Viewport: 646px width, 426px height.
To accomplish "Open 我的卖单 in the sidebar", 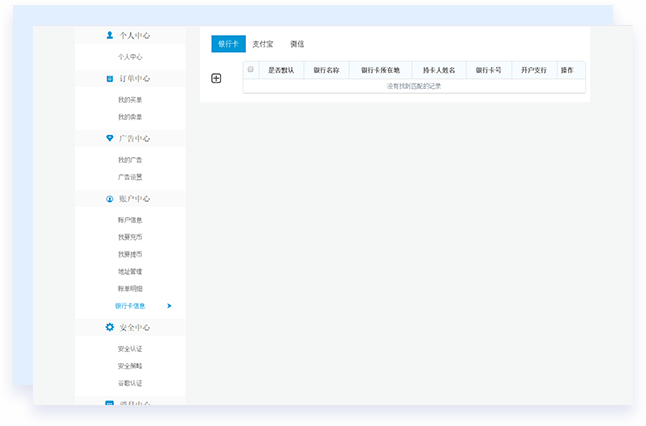I will pos(130,117).
